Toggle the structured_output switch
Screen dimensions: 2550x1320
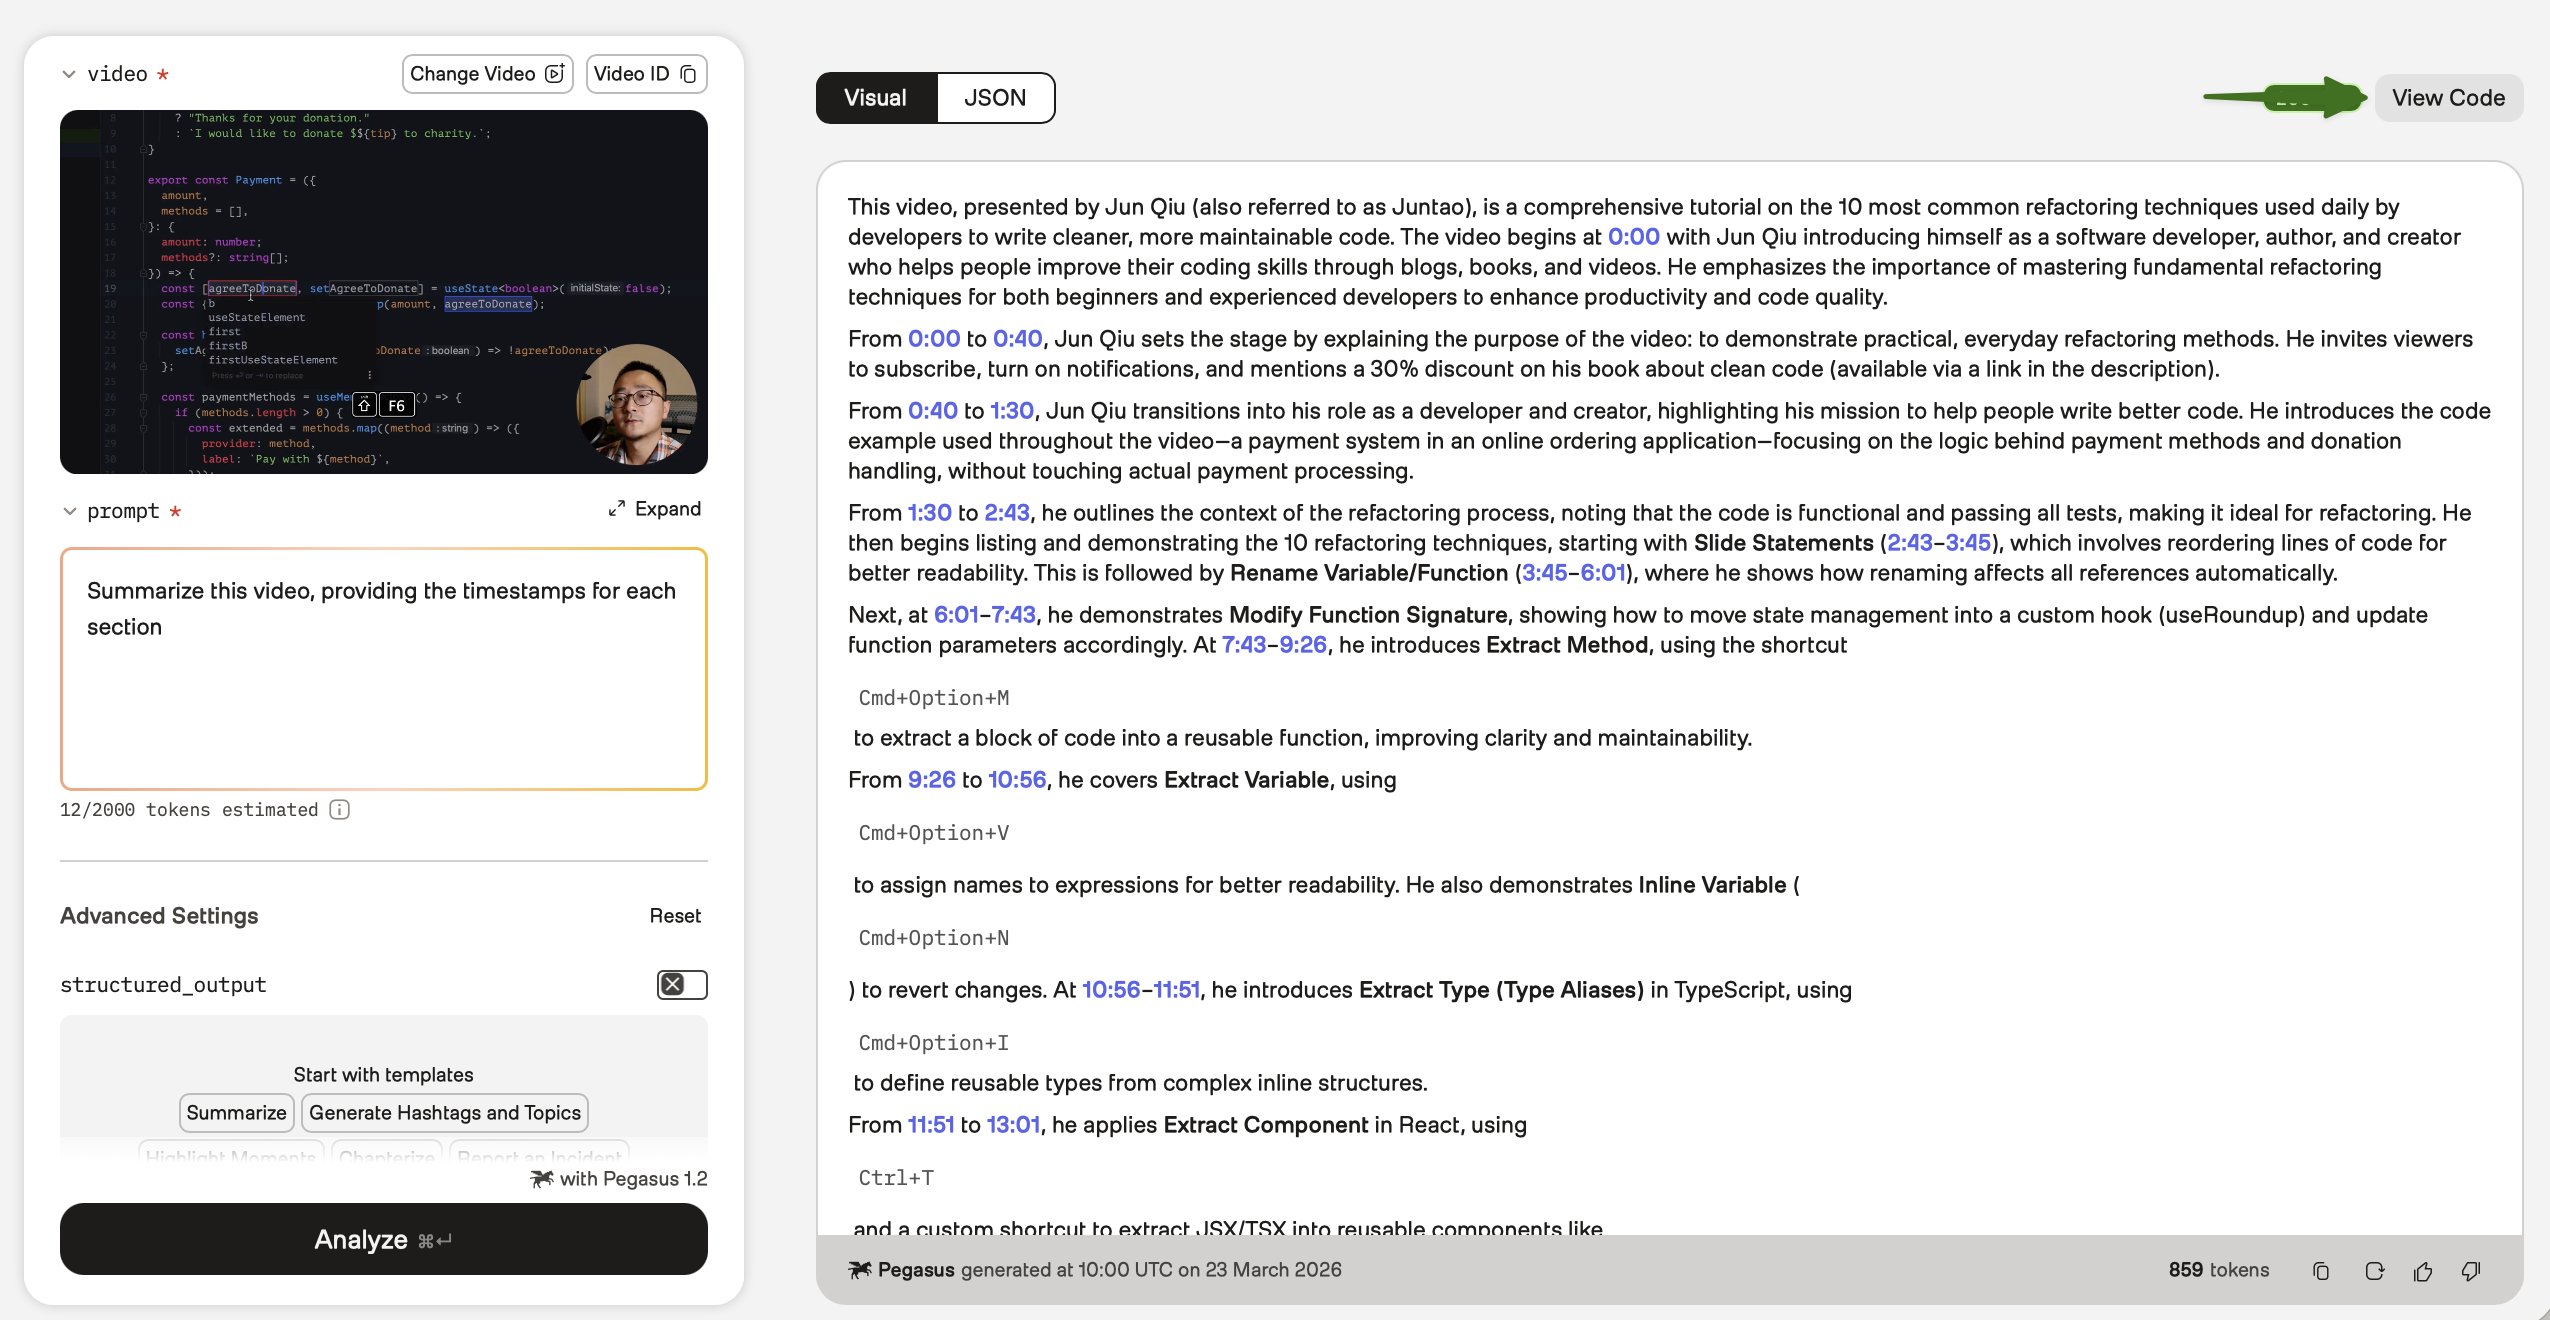tap(682, 985)
